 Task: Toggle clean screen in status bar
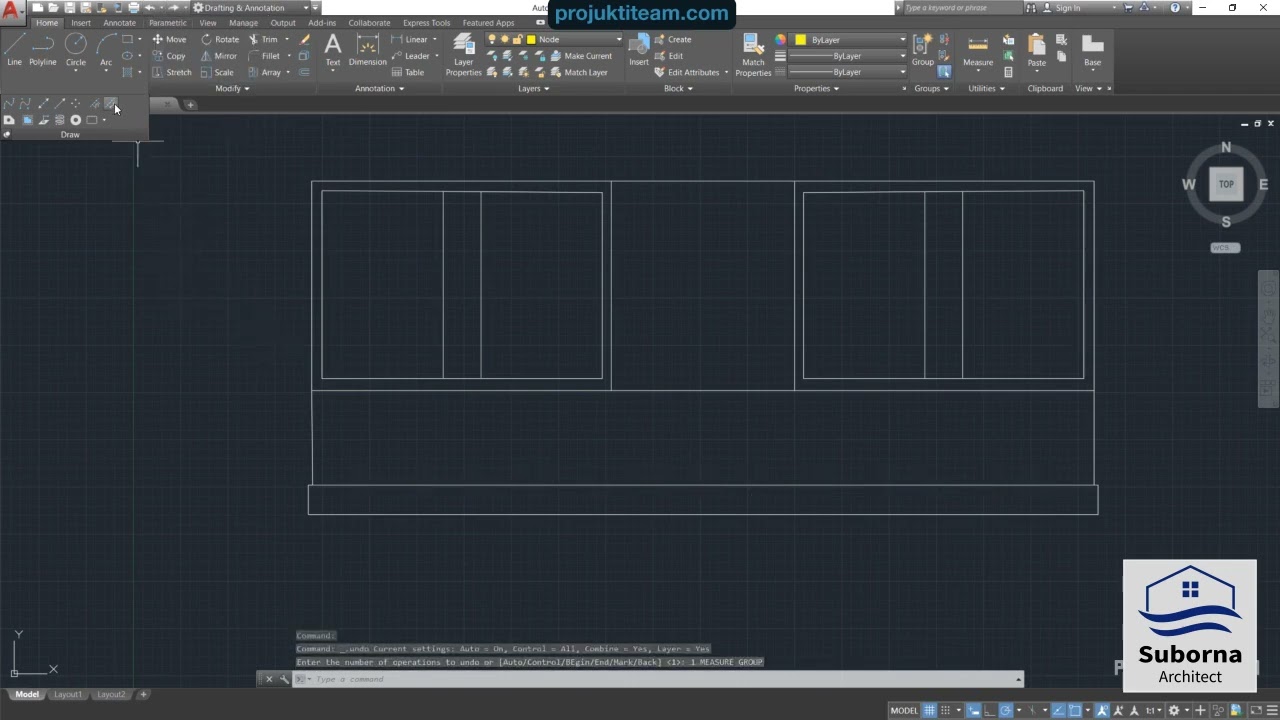click(1256, 711)
